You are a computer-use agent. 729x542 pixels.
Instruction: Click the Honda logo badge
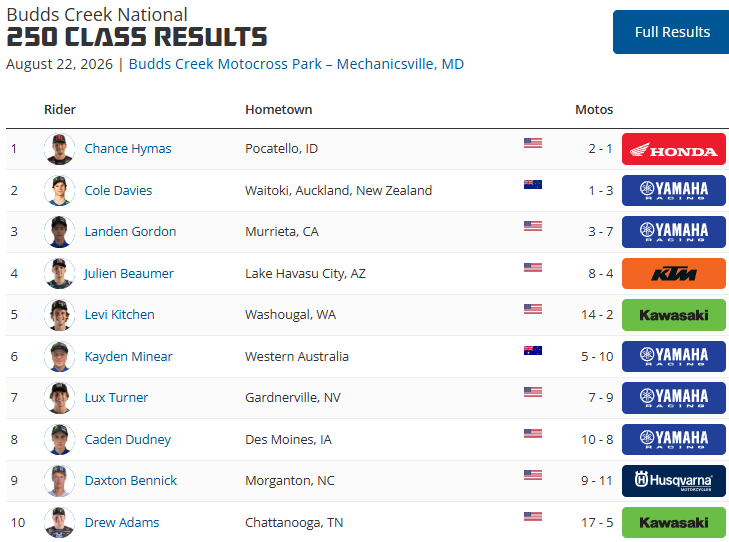tap(674, 149)
